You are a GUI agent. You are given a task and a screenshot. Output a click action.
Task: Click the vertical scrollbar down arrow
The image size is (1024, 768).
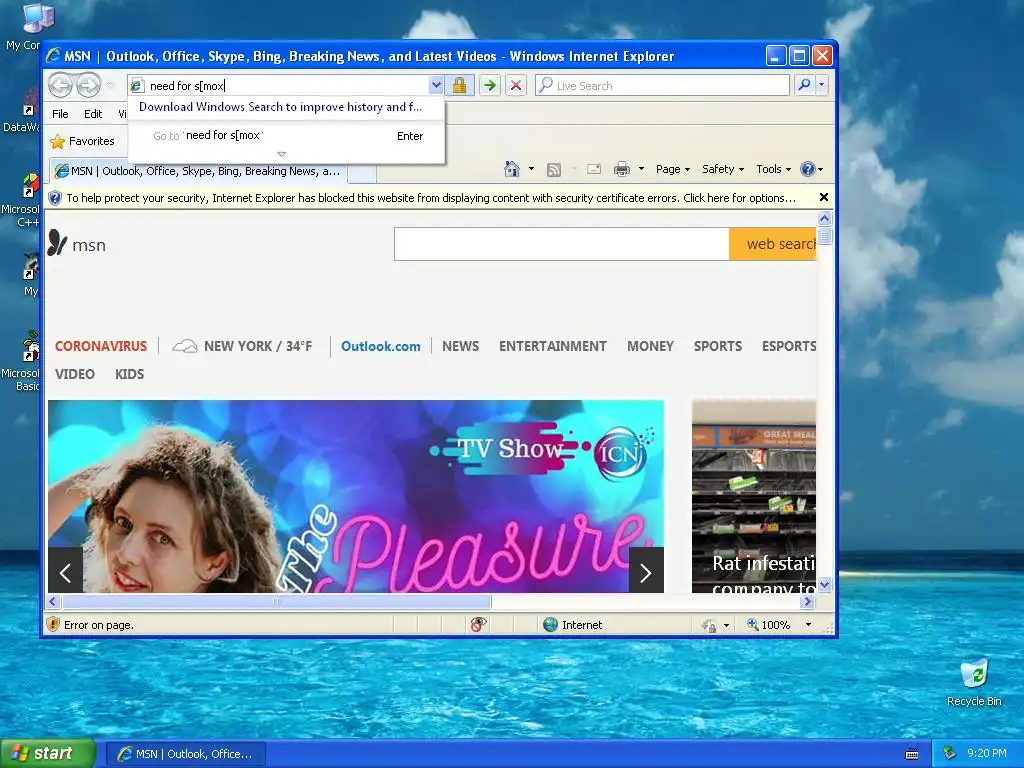coord(824,584)
